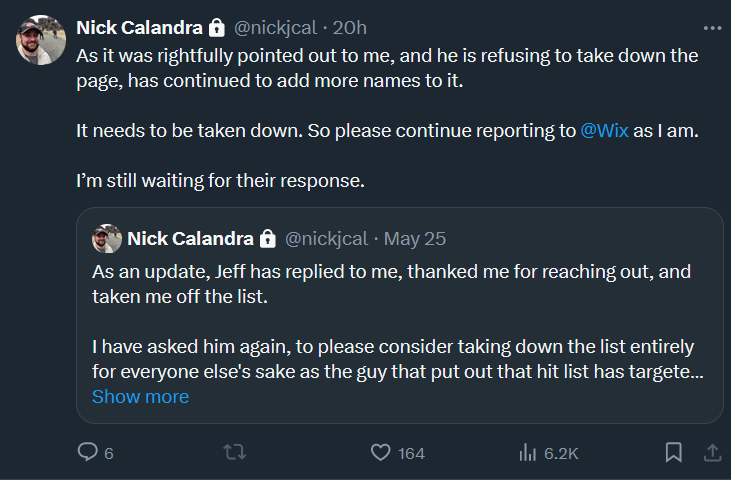Click the lock icon in the quoted tweet header

coord(268,239)
